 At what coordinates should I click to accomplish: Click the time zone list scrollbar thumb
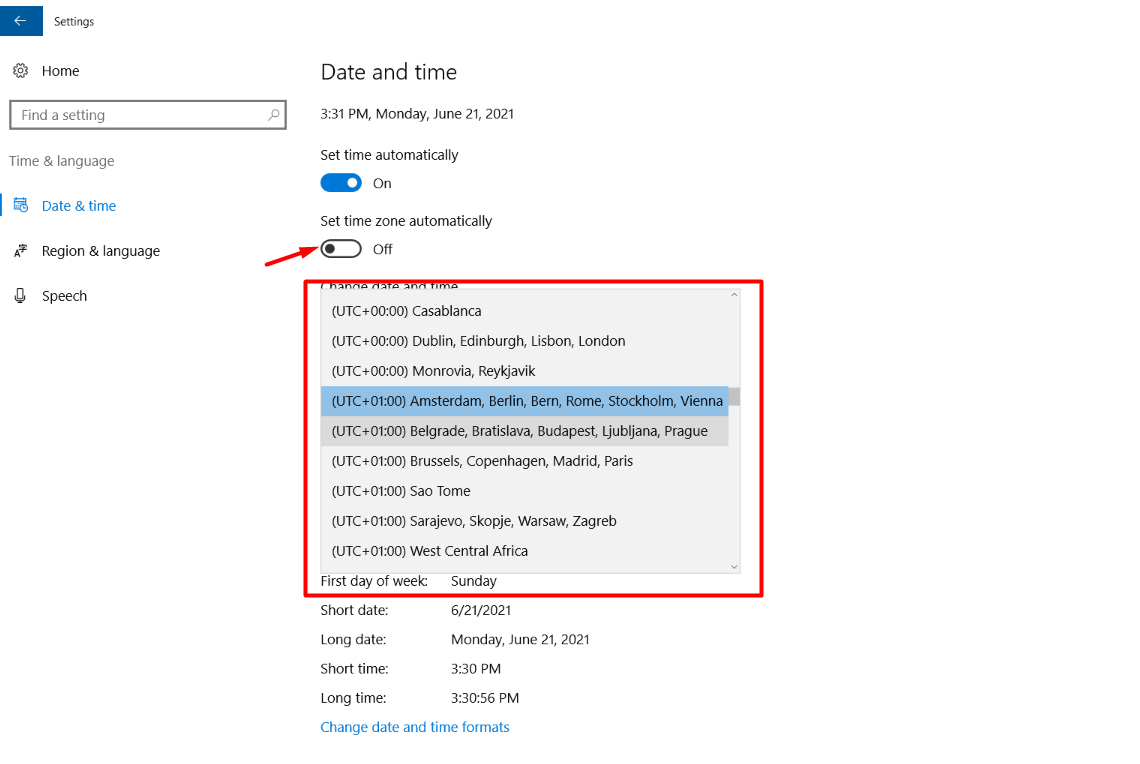pos(734,396)
